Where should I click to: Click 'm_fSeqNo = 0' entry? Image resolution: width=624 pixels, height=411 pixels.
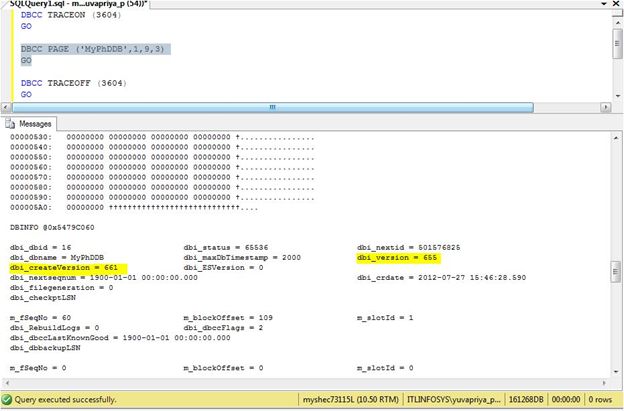pyautogui.click(x=38, y=368)
